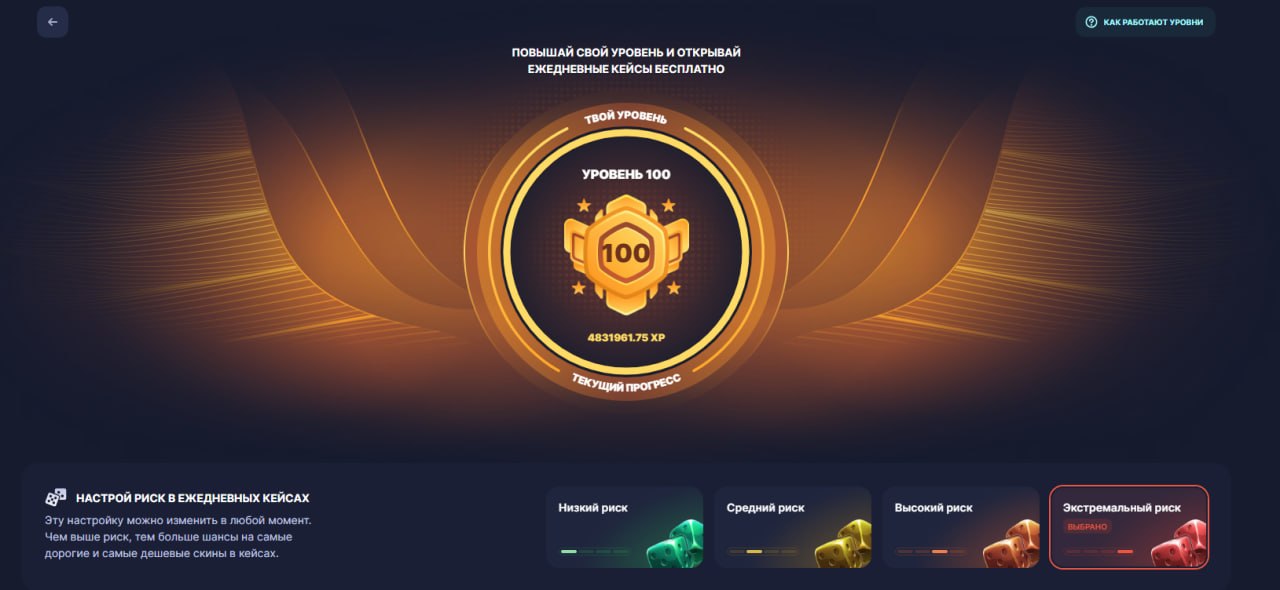Click the ТЕКУЩИЙ ПРОГРЕСС label on the ring
Screen dimensions: 1280x590
pyautogui.click(x=626, y=382)
